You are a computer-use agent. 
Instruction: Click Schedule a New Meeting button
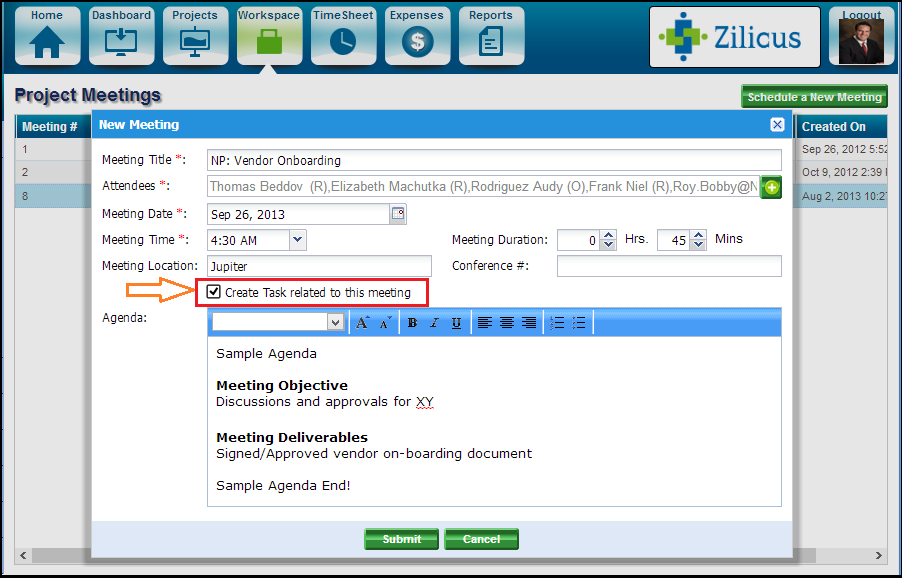click(814, 97)
